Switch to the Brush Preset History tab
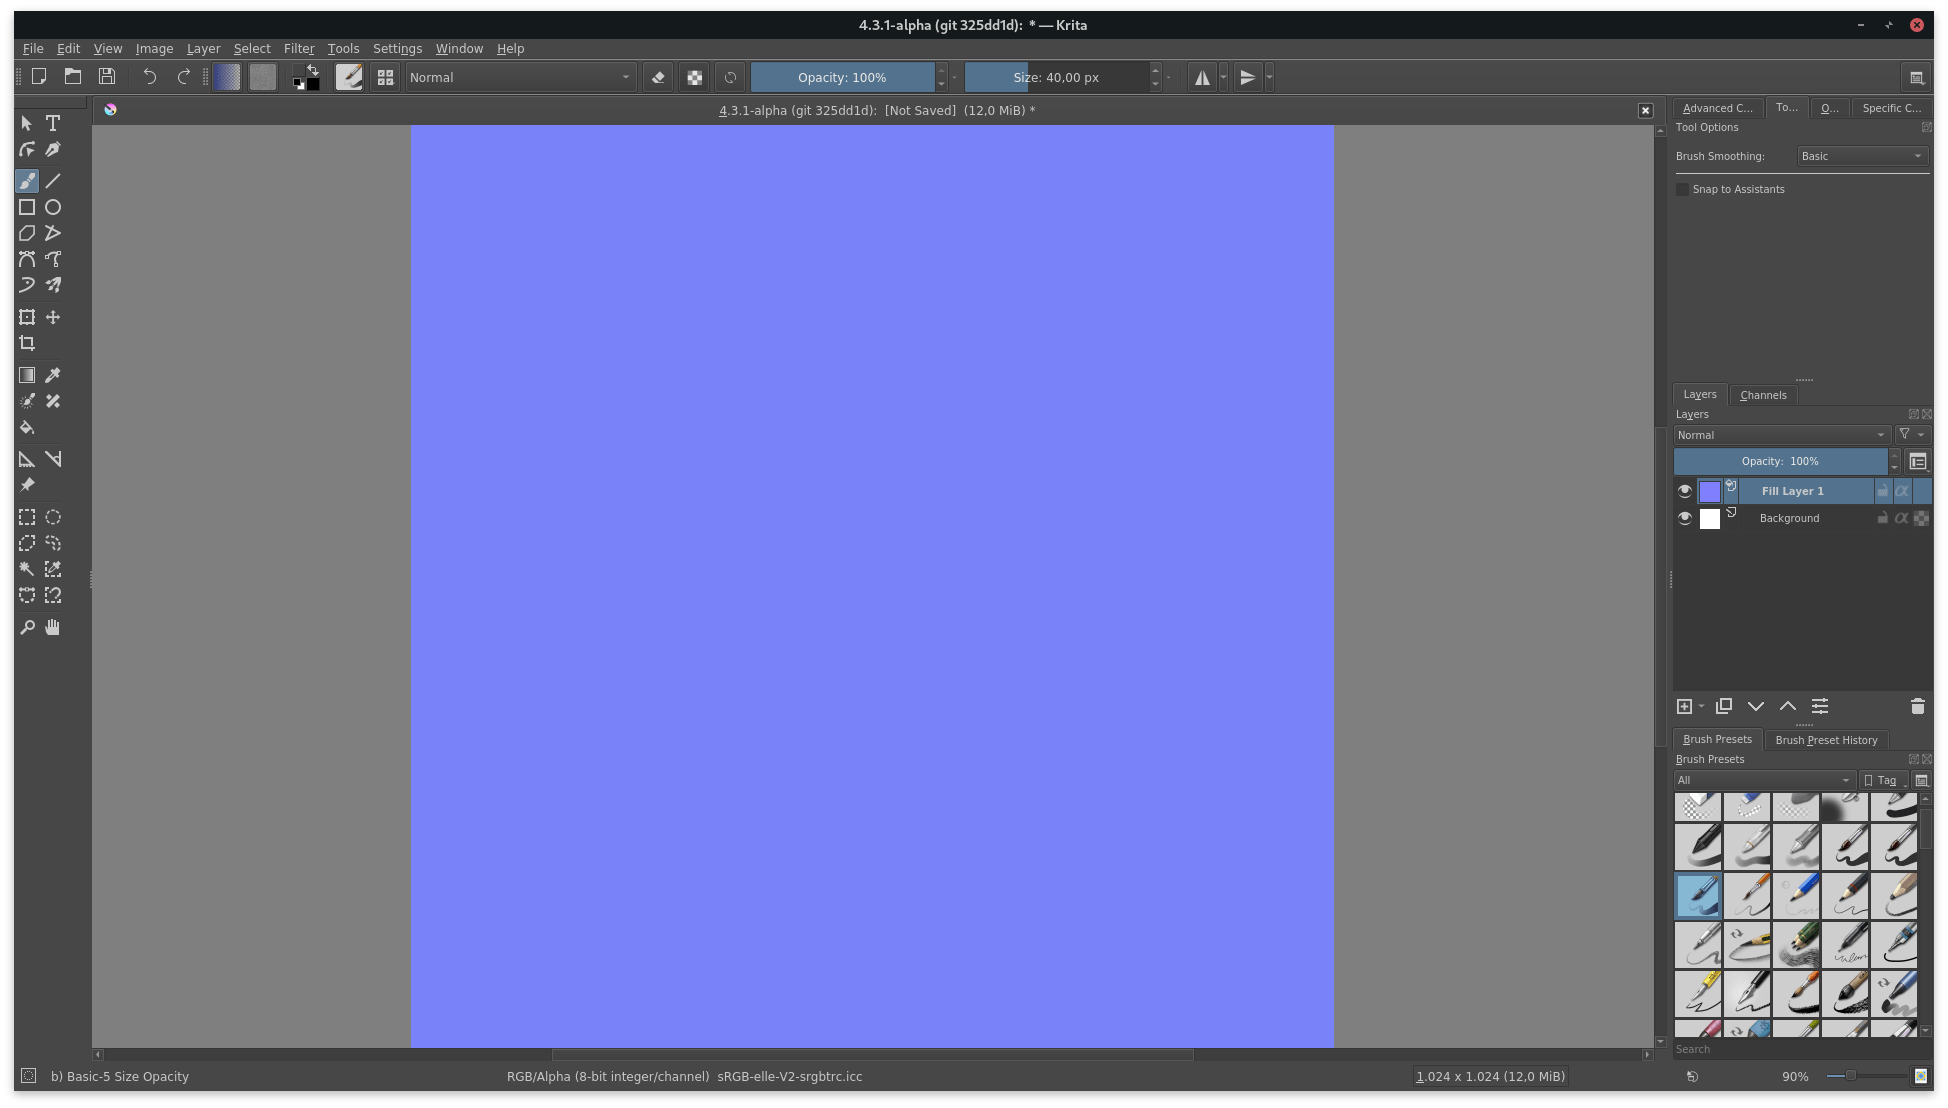The width and height of the screenshot is (1948, 1108). pos(1826,739)
